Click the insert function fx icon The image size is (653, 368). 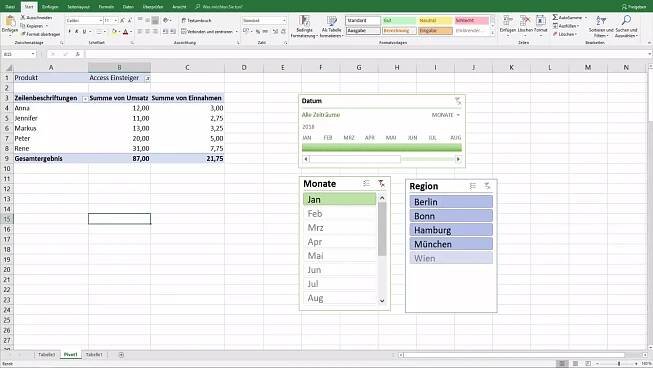coord(77,54)
